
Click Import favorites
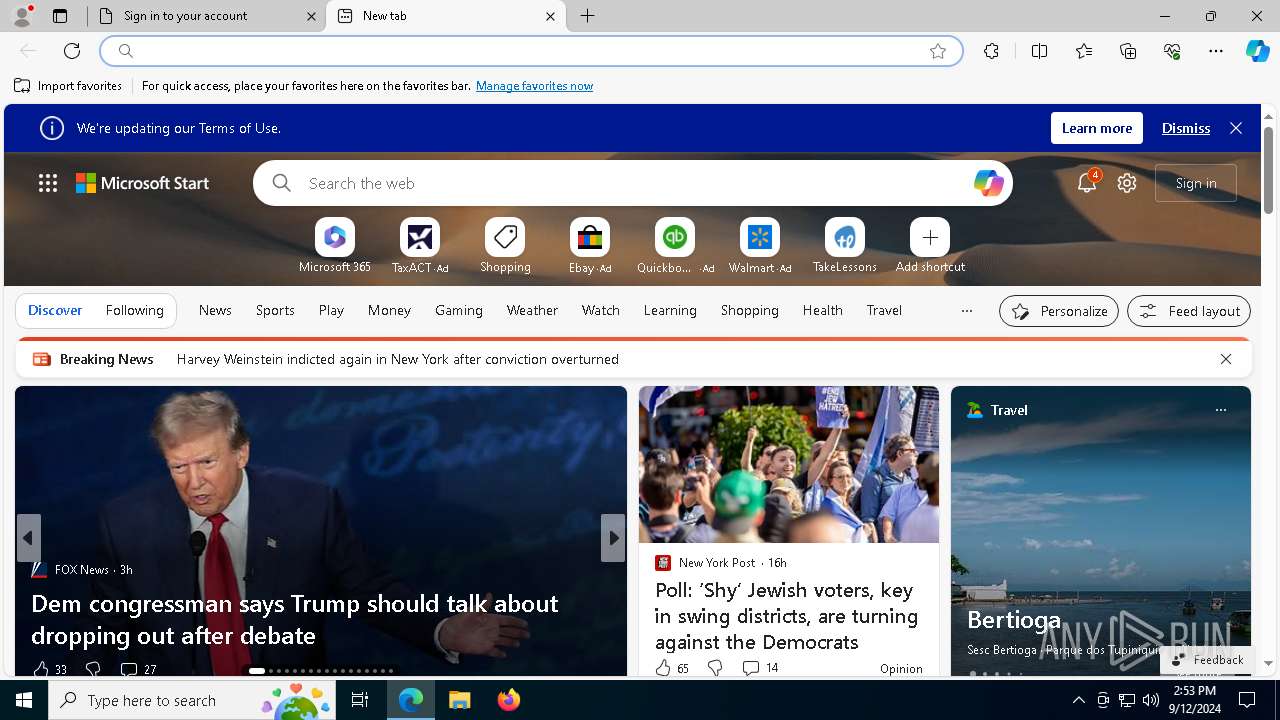(68, 86)
